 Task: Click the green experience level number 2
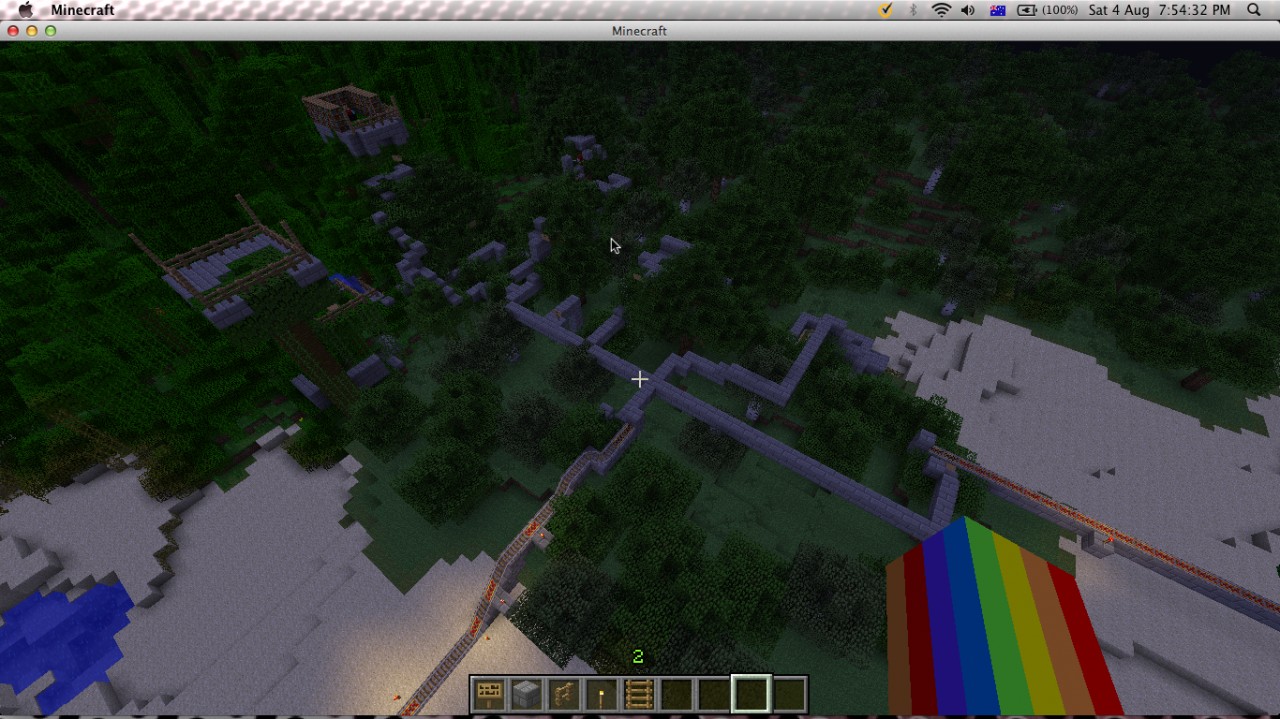click(637, 656)
